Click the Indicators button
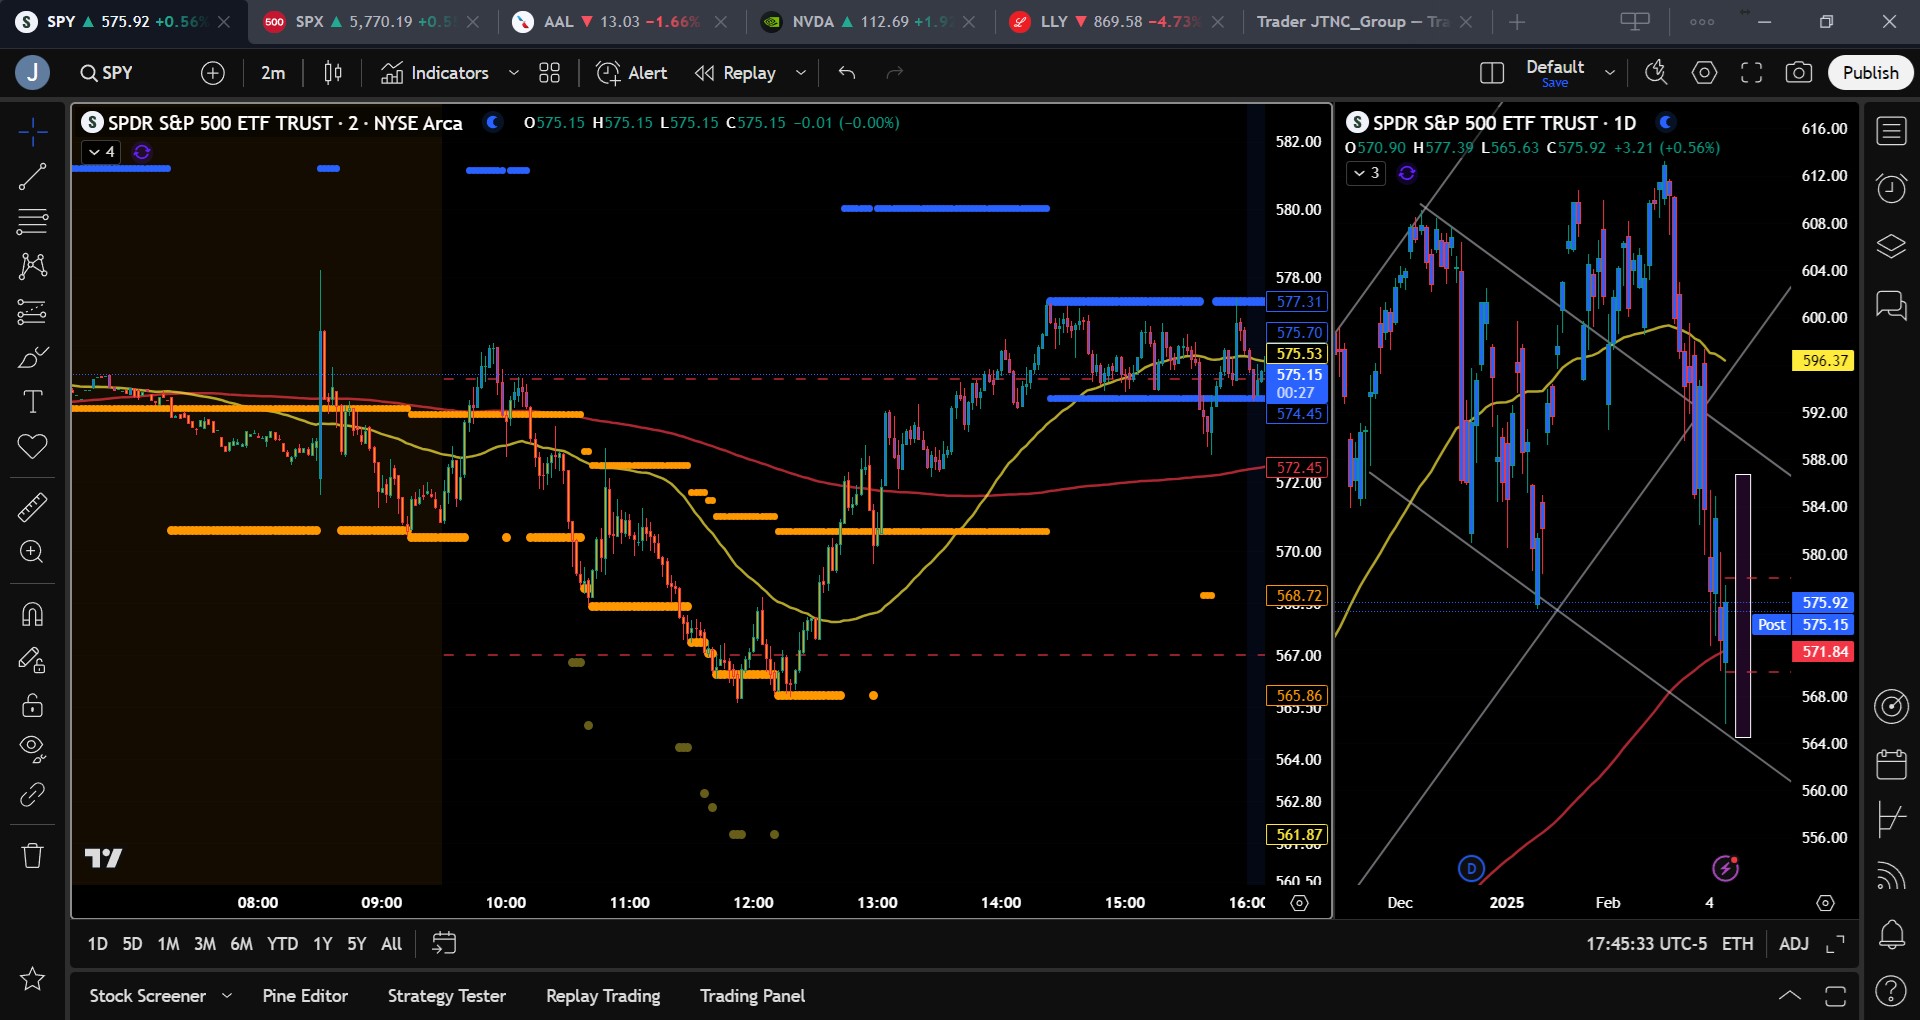 (435, 73)
